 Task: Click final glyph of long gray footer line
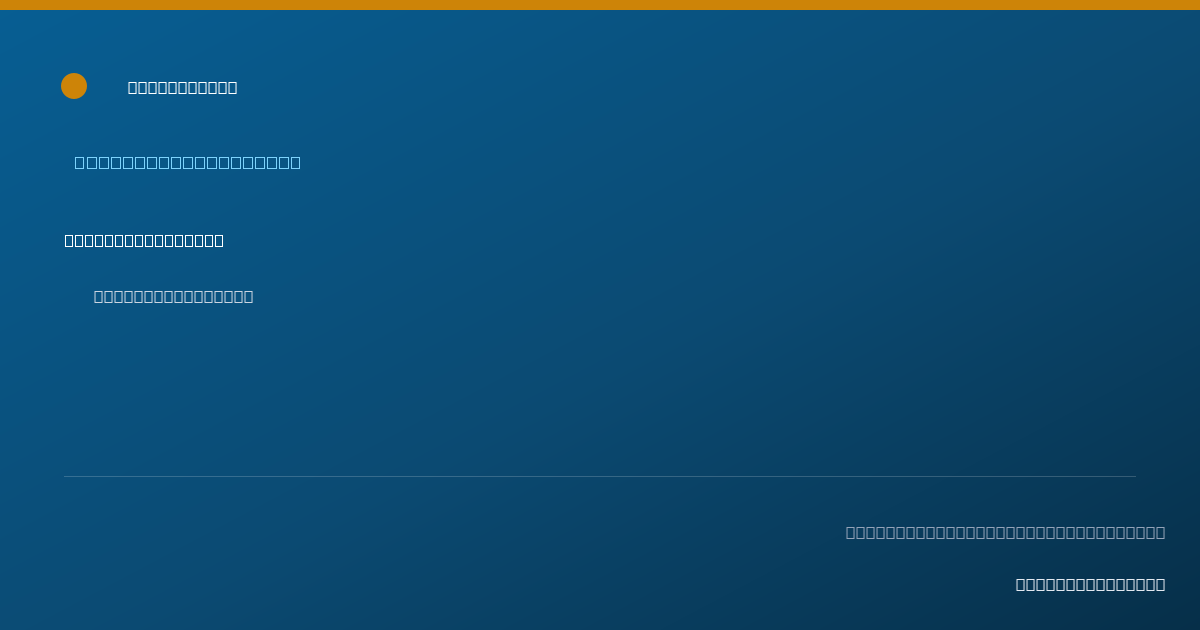click(x=1160, y=532)
